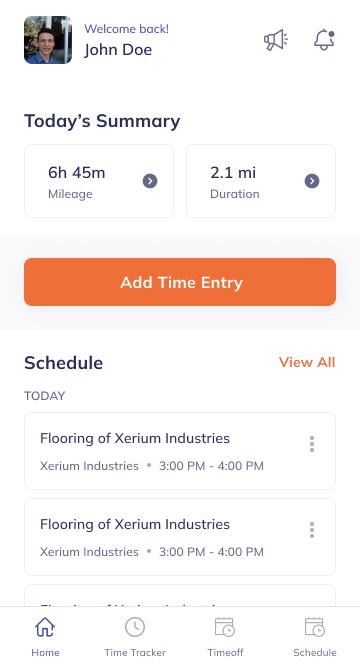Select the Time Tracker tab label
360x667 pixels.
(x=135, y=653)
